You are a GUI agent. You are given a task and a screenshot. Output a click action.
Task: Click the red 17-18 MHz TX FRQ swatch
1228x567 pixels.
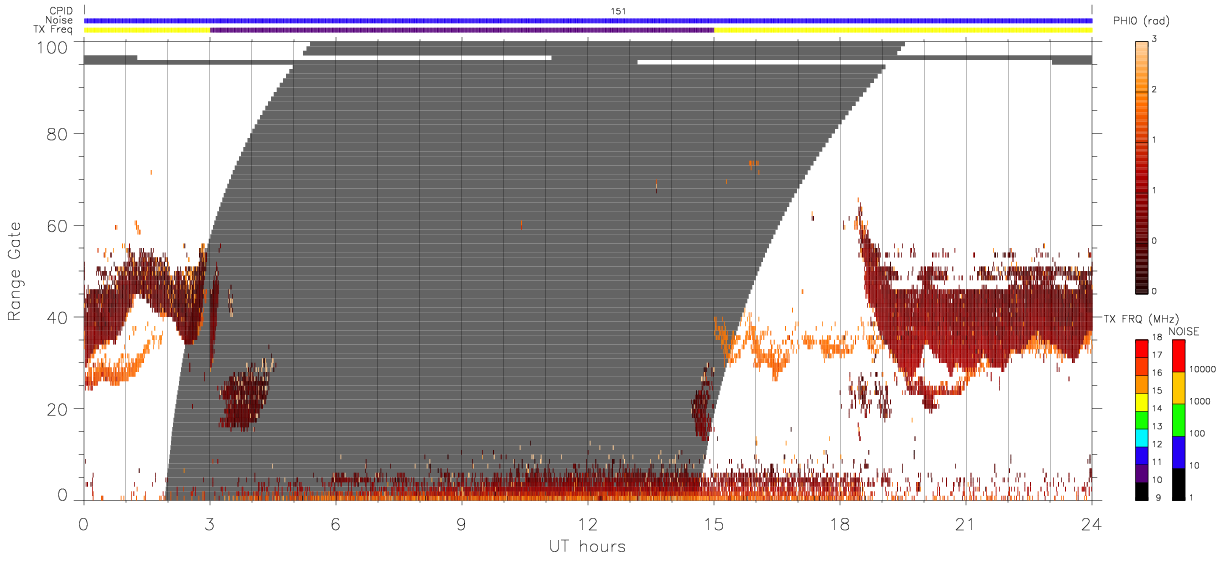pyautogui.click(x=1142, y=348)
